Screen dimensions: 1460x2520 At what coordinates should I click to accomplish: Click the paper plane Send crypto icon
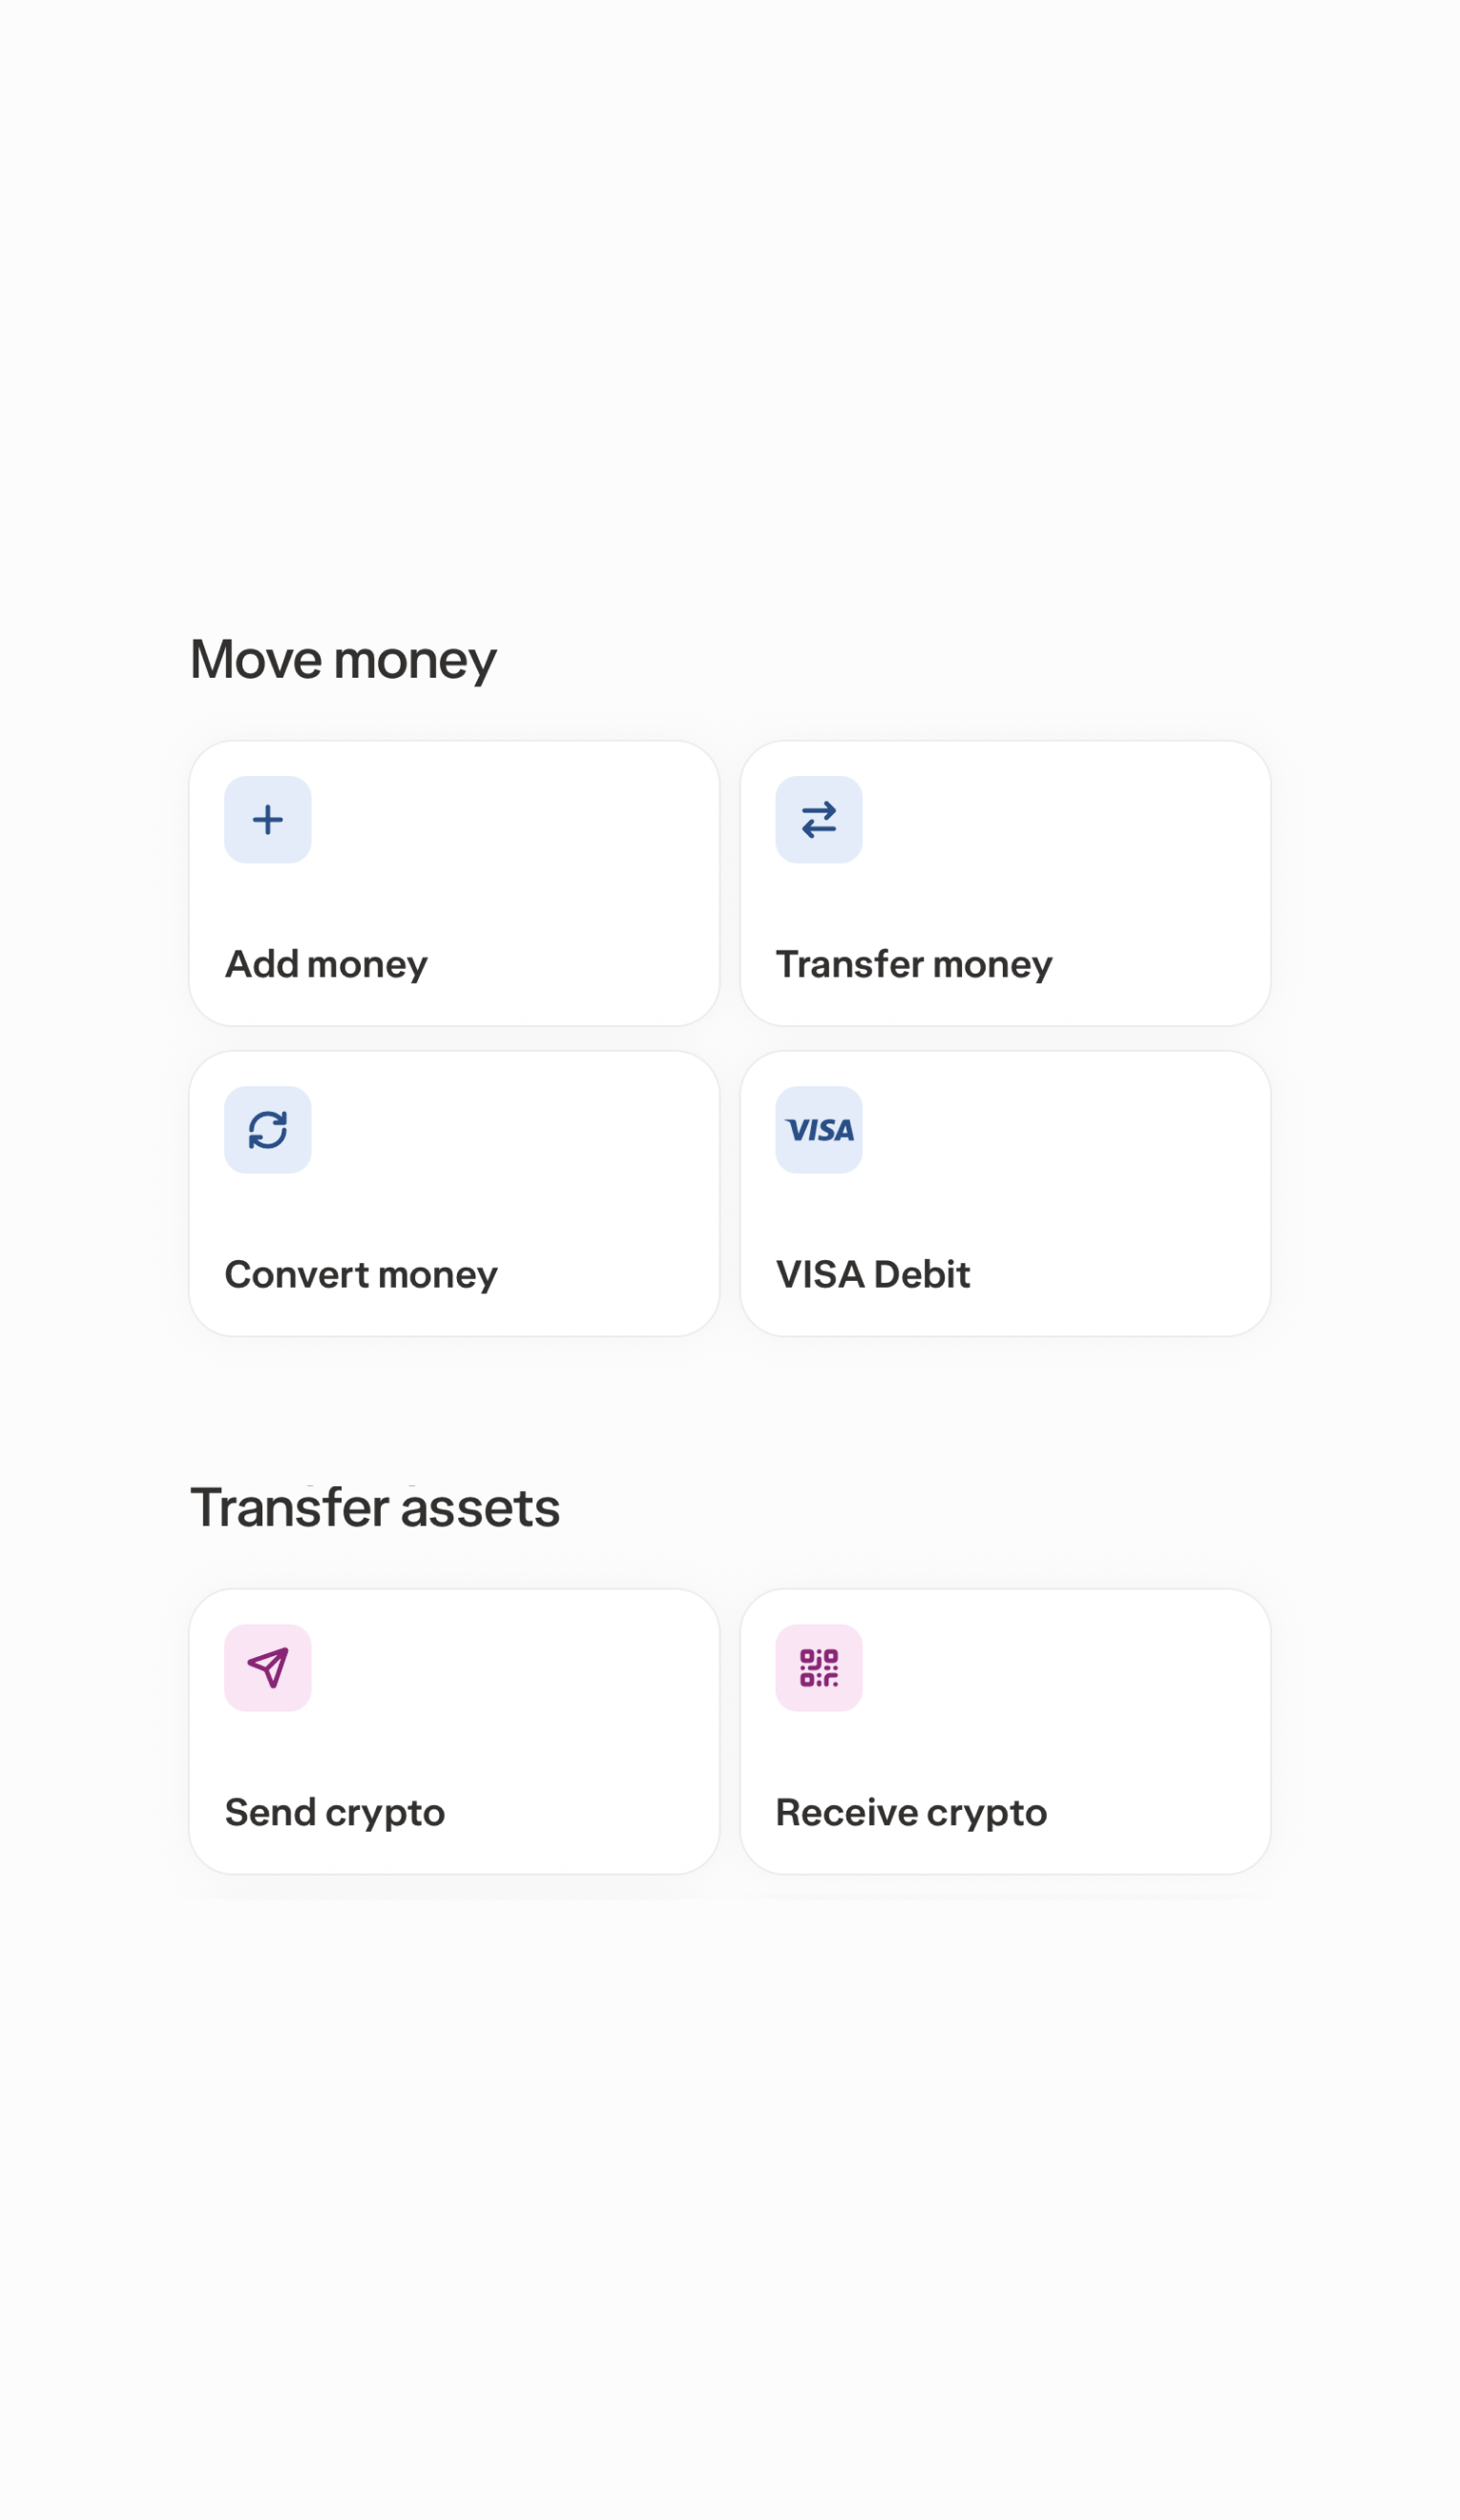(x=267, y=1668)
